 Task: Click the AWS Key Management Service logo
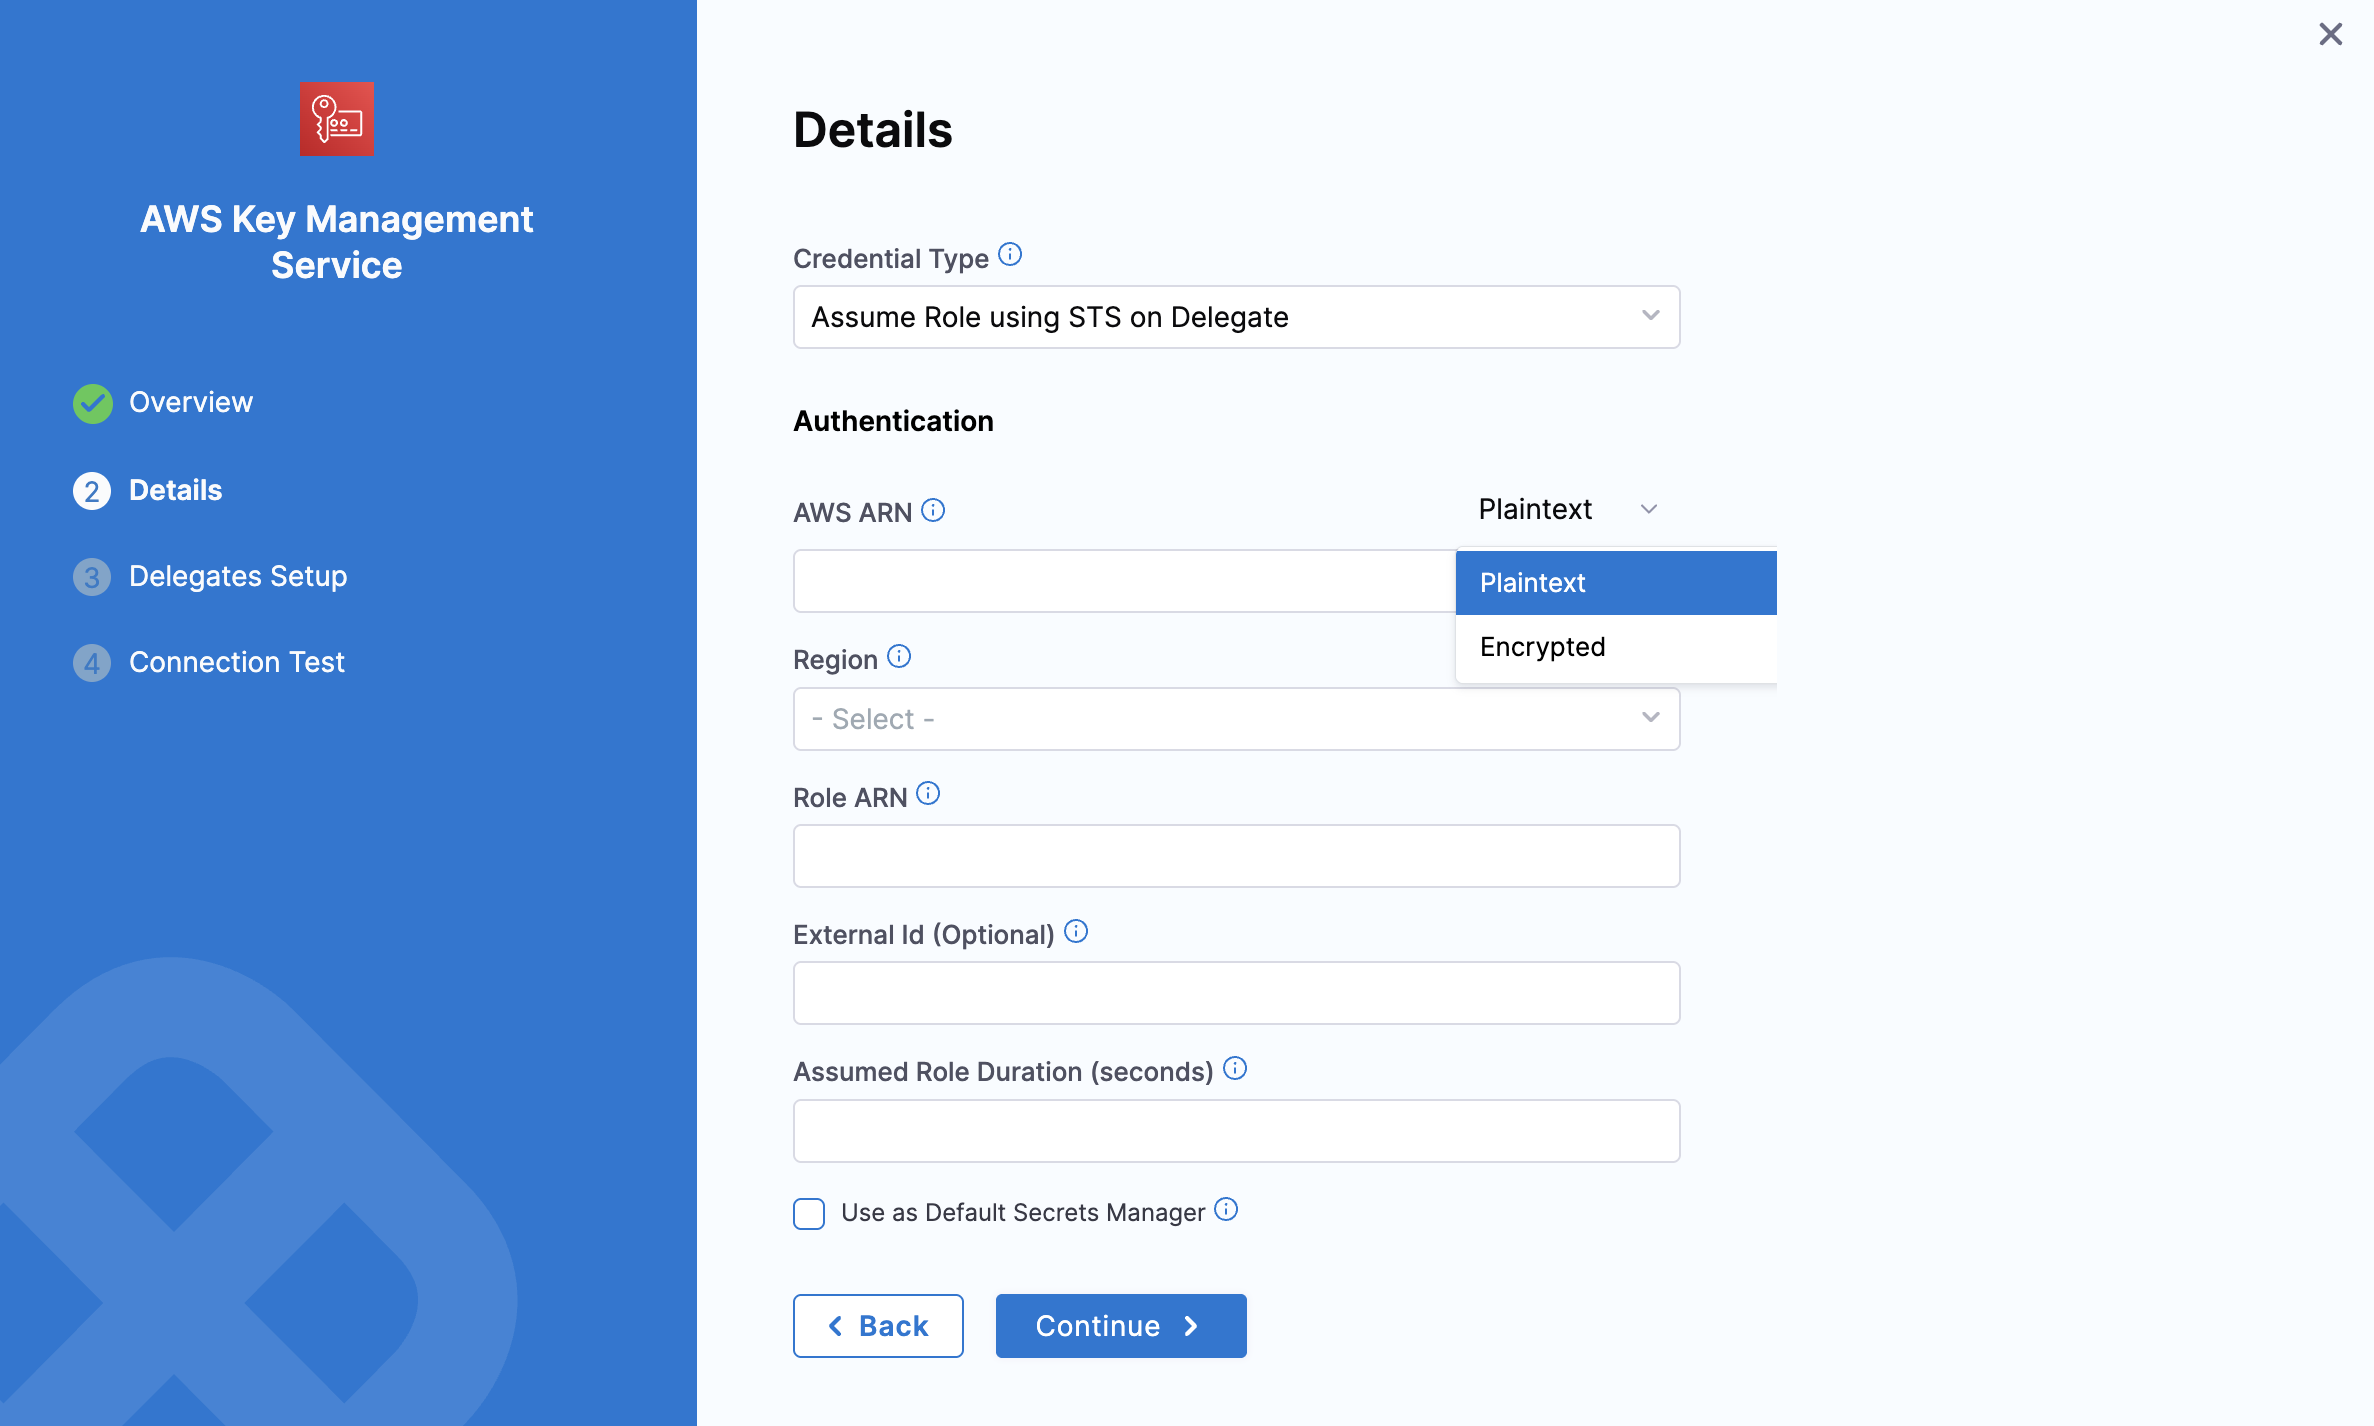tap(336, 119)
